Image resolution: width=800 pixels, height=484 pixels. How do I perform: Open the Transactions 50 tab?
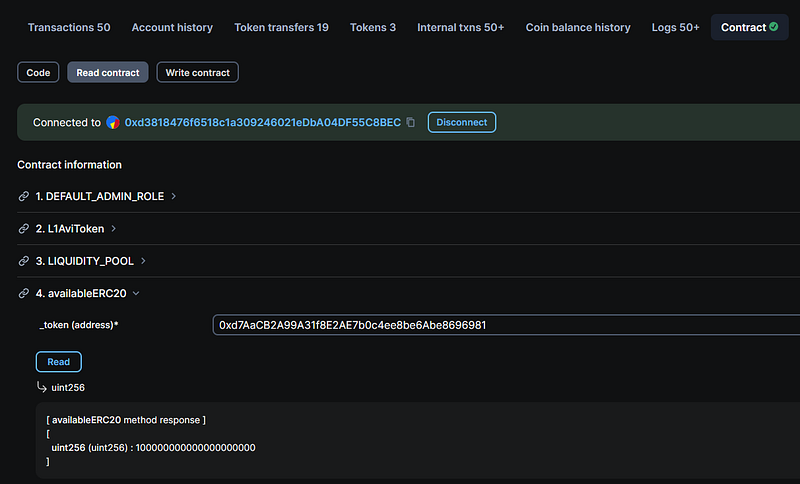coord(69,28)
